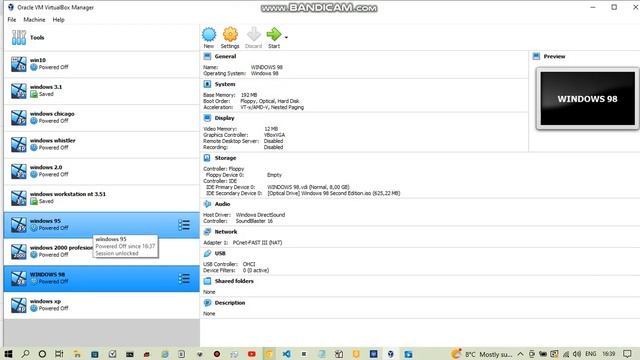The height and width of the screenshot is (360, 640).
Task: Select the windows 2000 professional machine
Action: (x=101, y=251)
